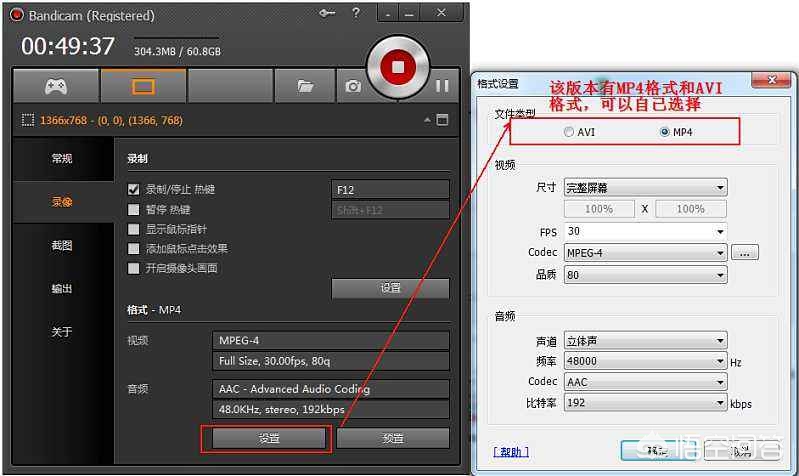Pause the recording with the pause icon

pos(442,86)
